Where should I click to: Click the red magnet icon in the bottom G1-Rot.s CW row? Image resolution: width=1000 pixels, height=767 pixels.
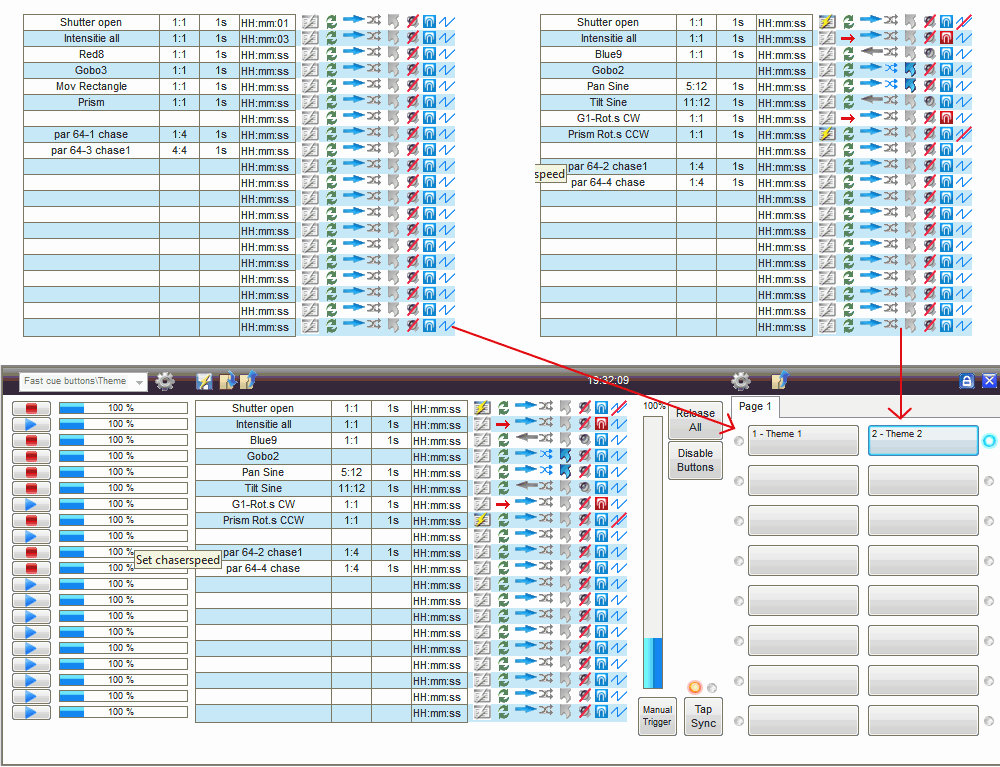(x=601, y=504)
